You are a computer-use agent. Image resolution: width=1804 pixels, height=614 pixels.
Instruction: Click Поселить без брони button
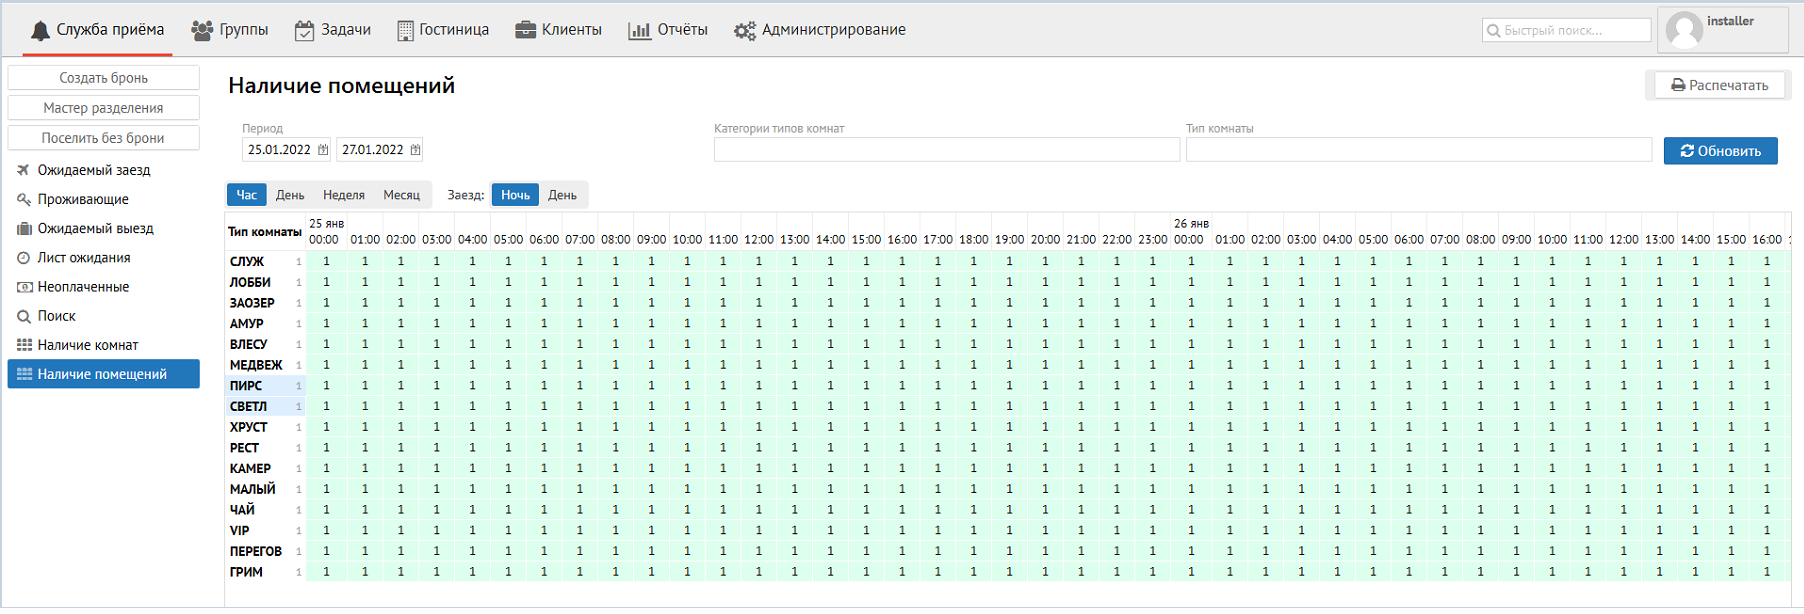click(104, 138)
